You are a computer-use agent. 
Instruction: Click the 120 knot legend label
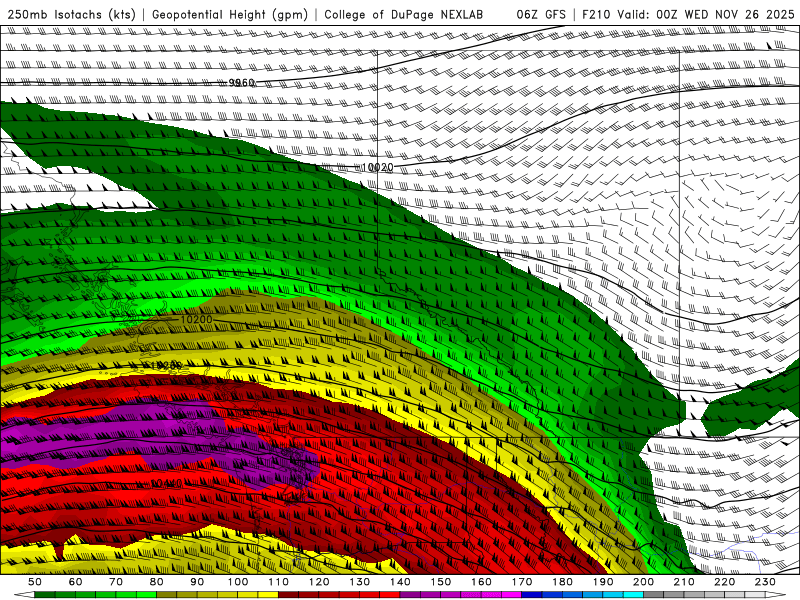point(319,582)
